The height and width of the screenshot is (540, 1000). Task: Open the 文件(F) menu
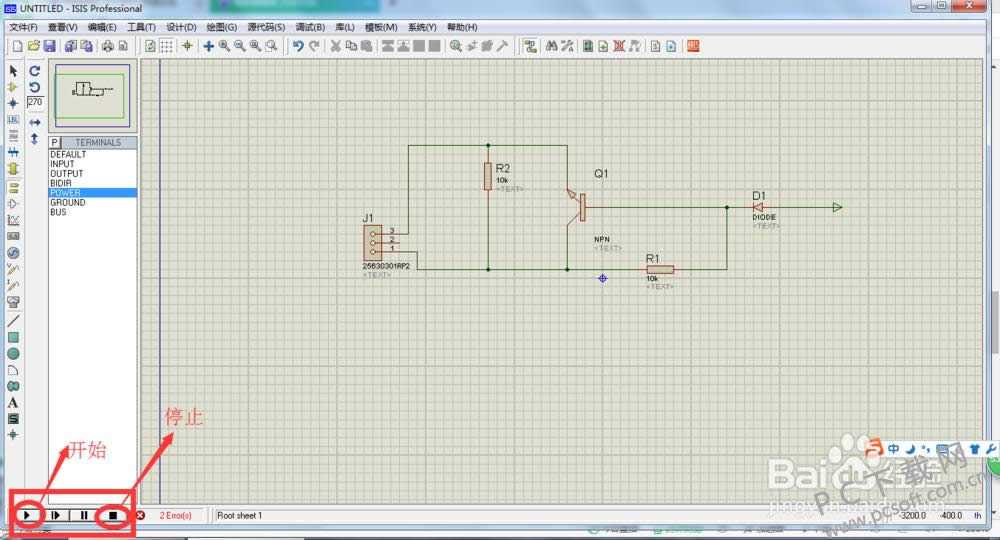[23, 27]
